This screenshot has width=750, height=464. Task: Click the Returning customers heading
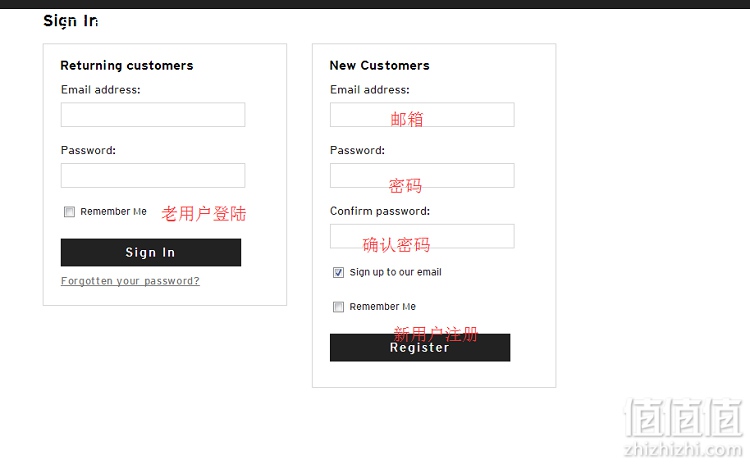click(127, 66)
